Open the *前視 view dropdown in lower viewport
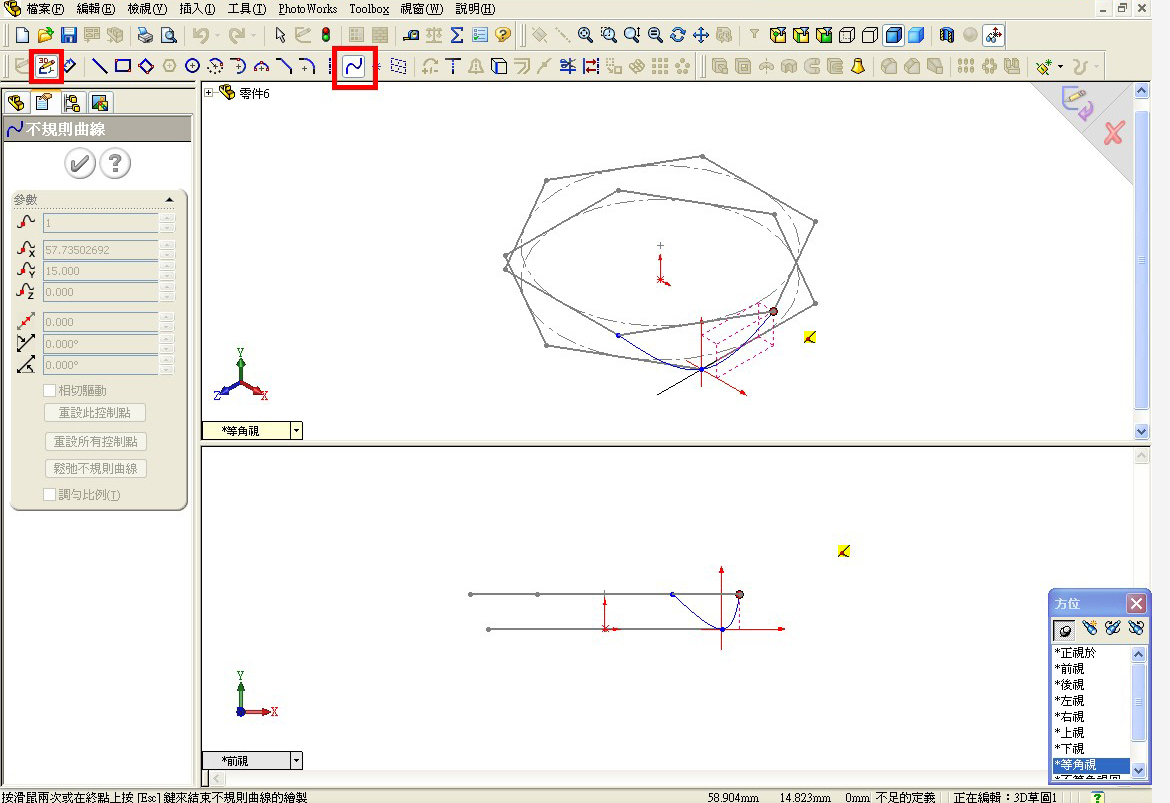Viewport: 1170px width, 803px height. coord(293,760)
